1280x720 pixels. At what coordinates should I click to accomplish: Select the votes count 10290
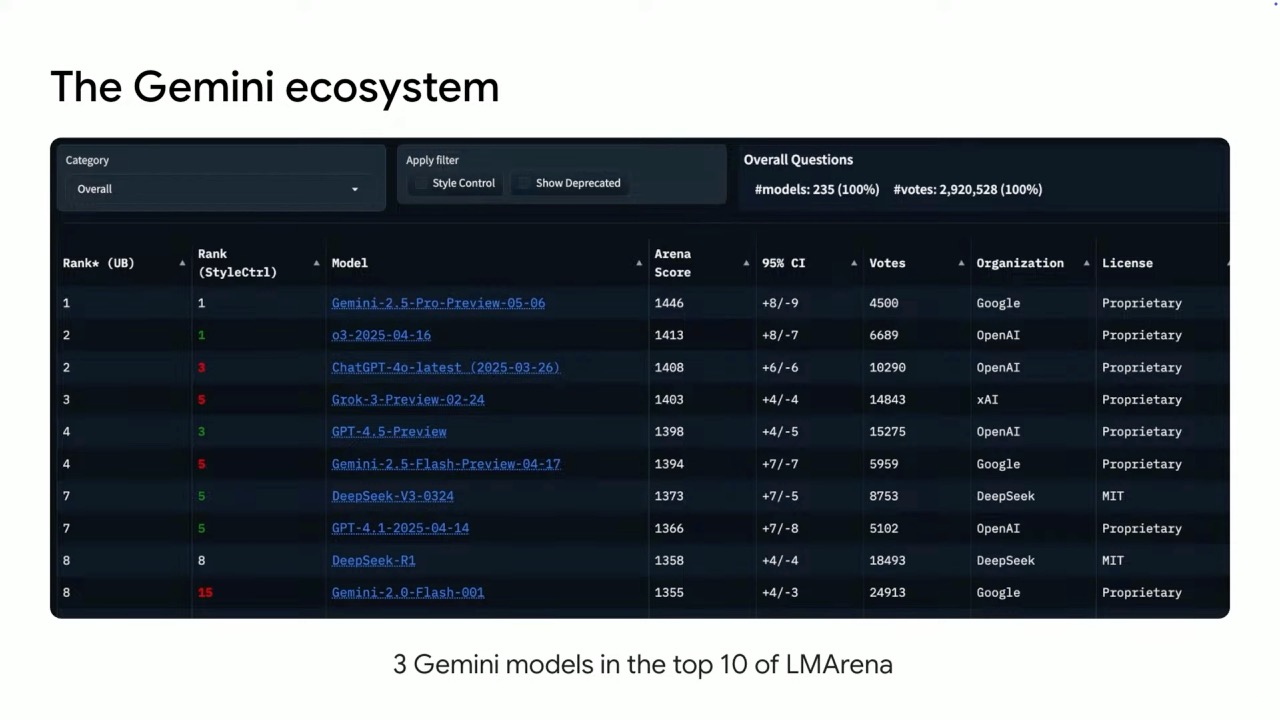(887, 367)
